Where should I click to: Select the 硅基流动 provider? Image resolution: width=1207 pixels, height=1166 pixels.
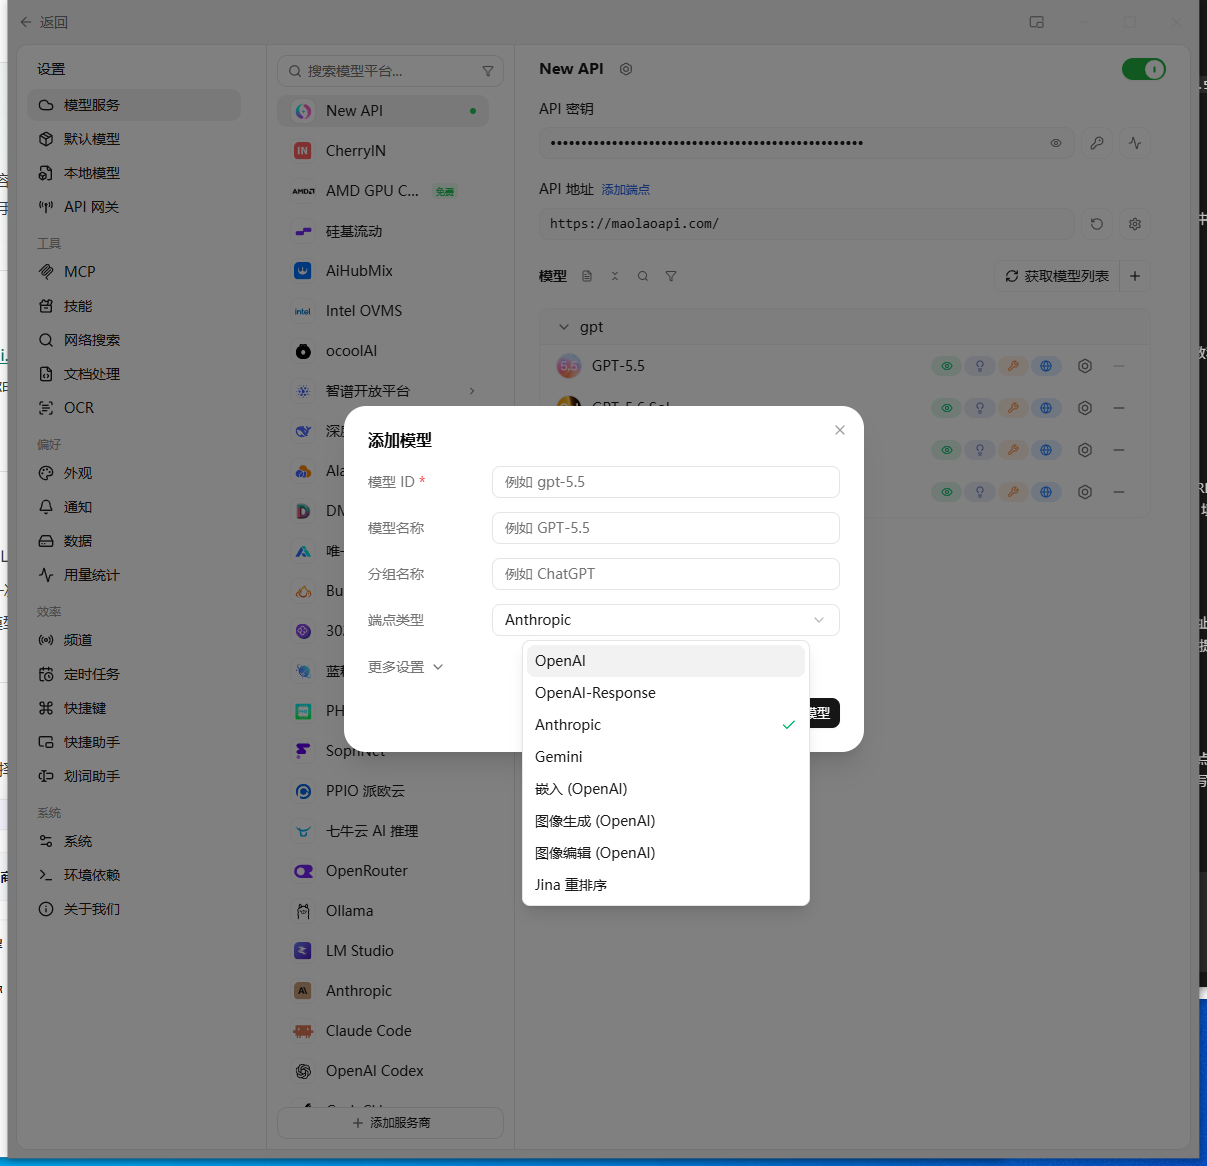point(383,231)
